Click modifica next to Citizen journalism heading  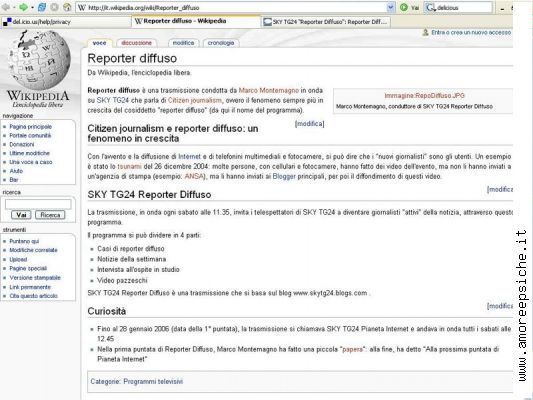pos(310,124)
